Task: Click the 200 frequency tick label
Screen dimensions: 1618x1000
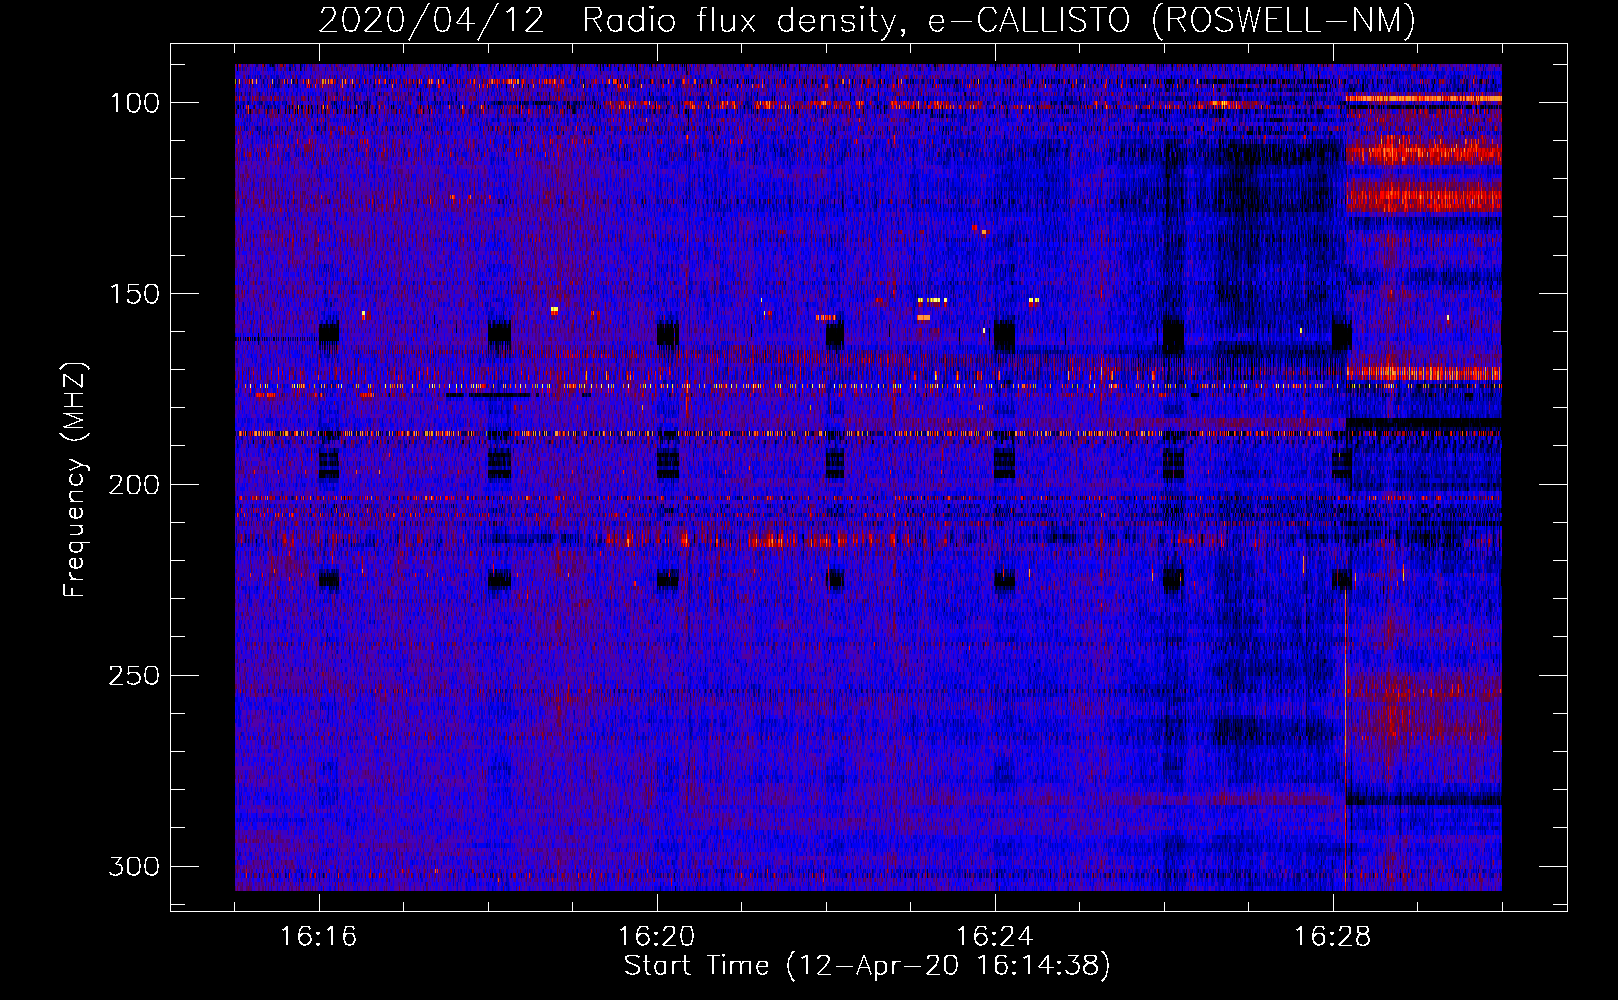Action: pos(133,485)
